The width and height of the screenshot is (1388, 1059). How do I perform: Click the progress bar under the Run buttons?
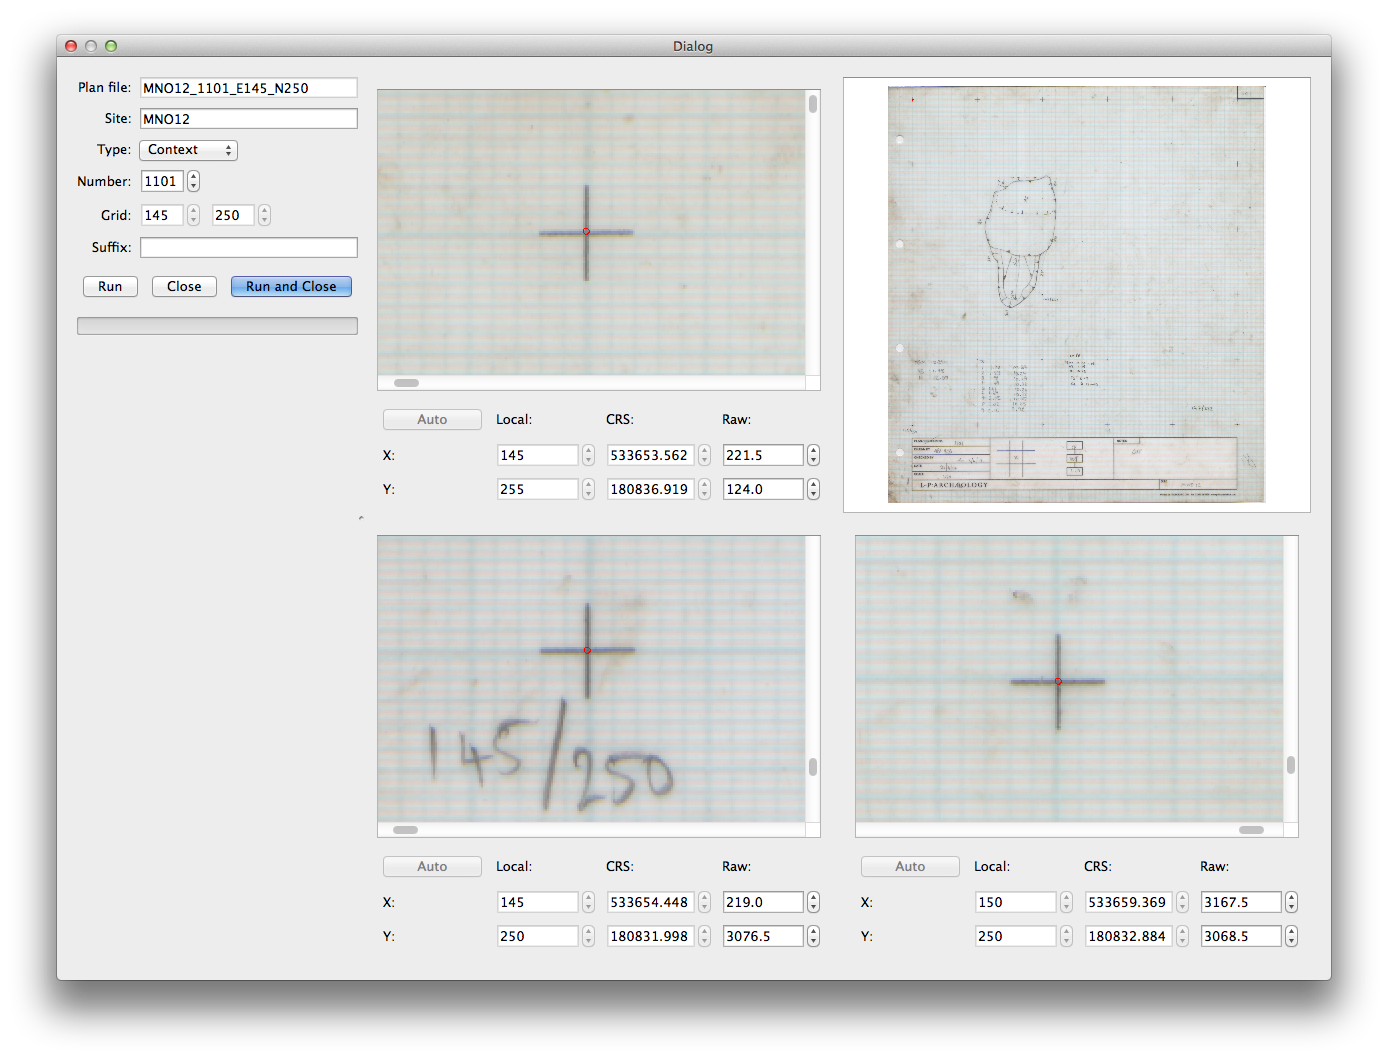(217, 325)
